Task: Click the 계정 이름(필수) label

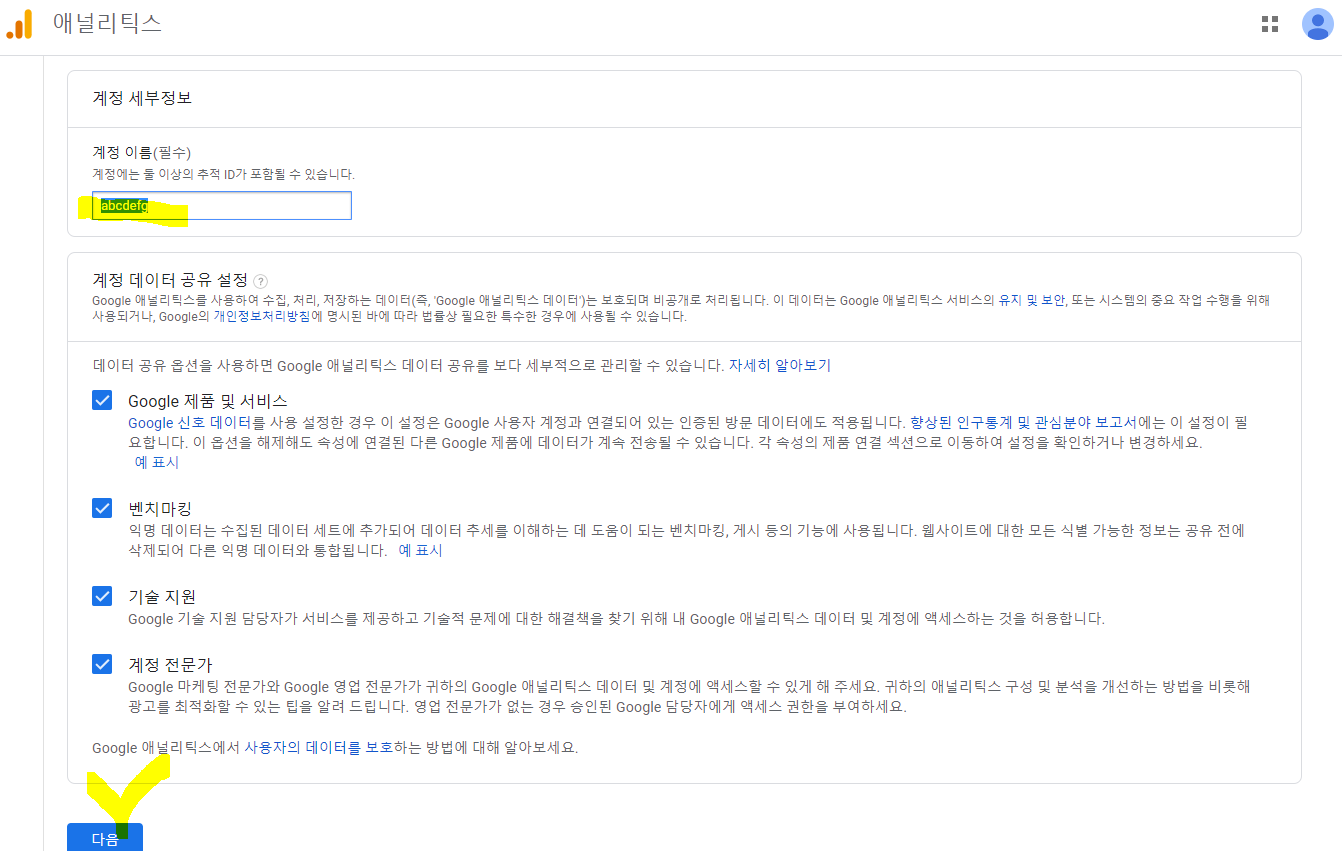Action: tap(142, 153)
